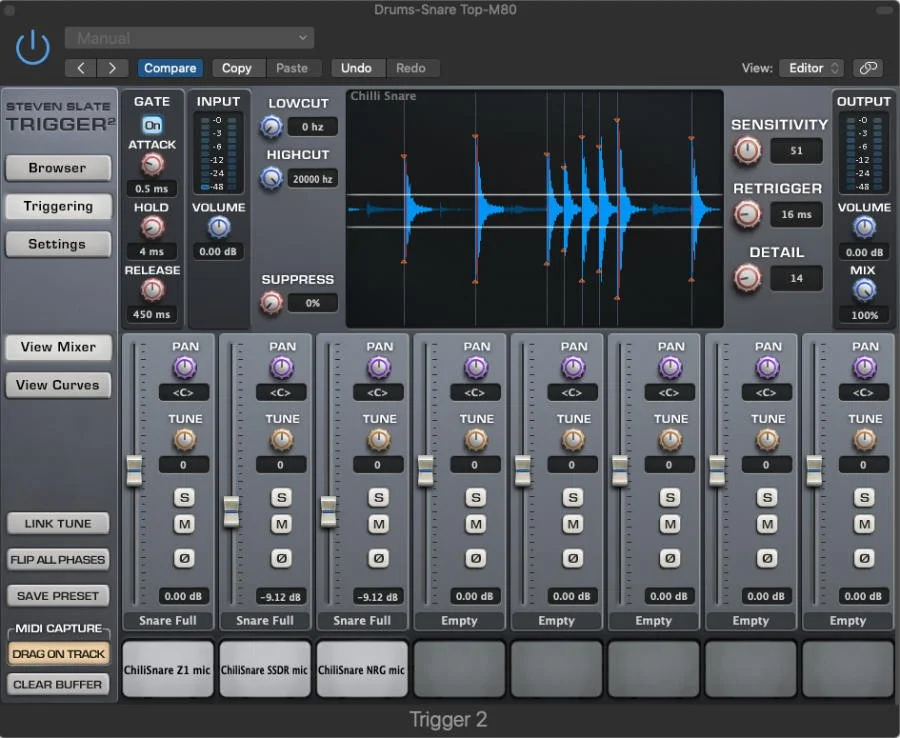Click the power button icon

click(x=31, y=45)
